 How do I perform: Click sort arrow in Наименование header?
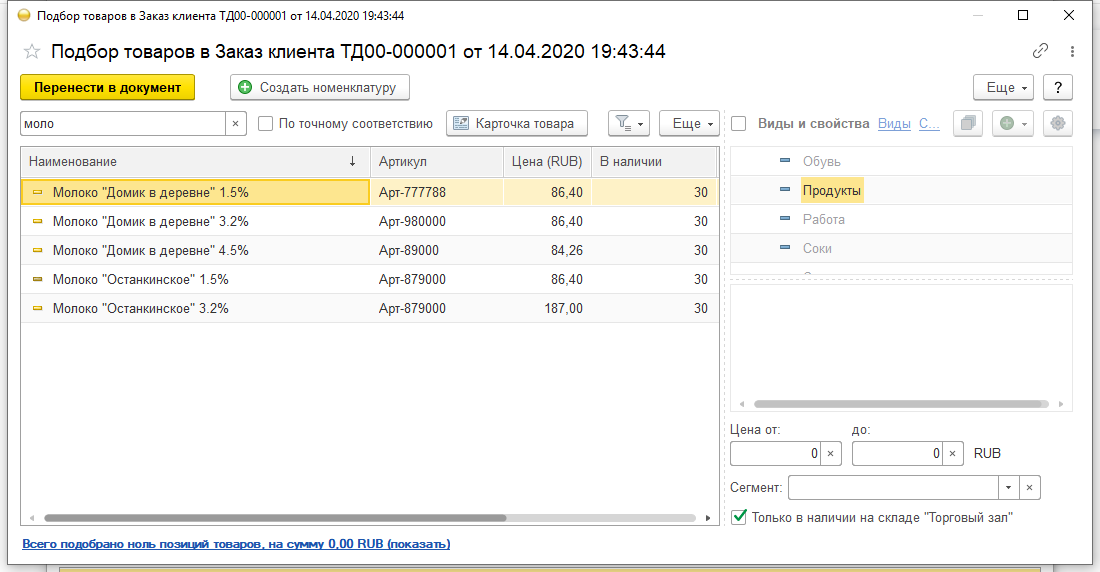tap(352, 161)
